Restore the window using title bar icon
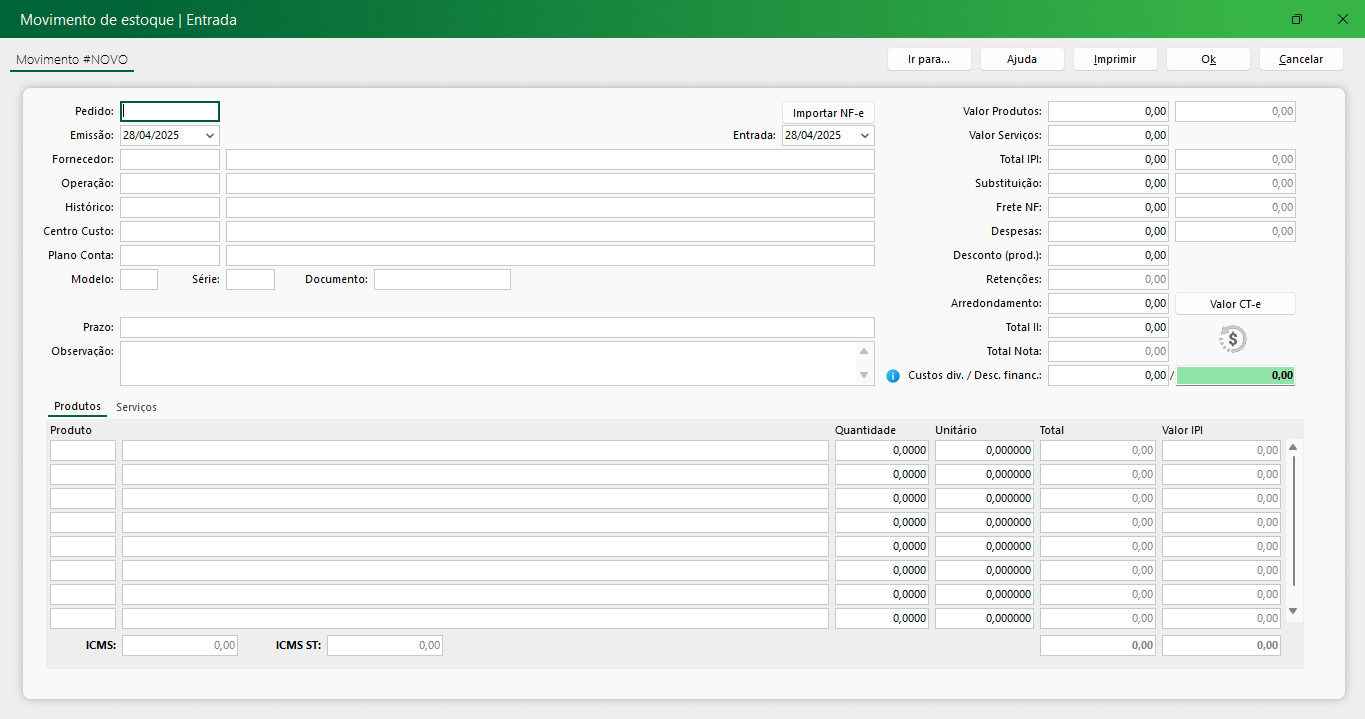 [1297, 20]
